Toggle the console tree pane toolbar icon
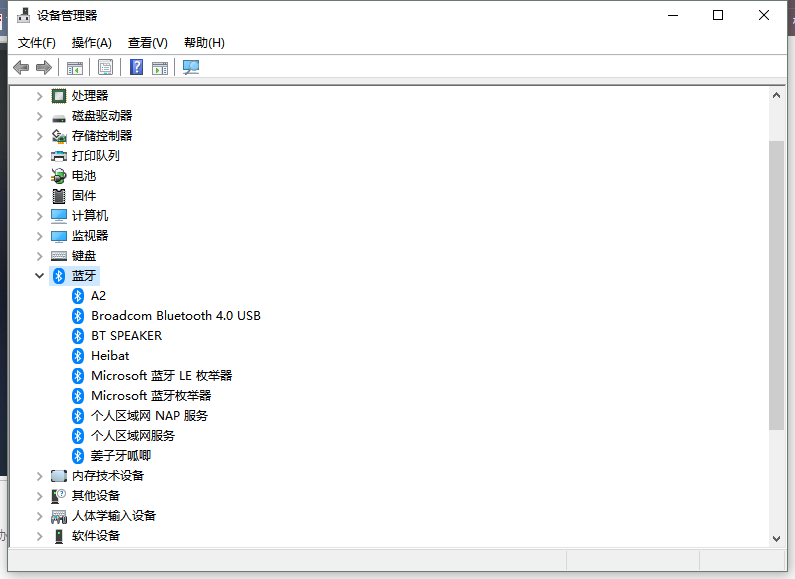 [75, 67]
